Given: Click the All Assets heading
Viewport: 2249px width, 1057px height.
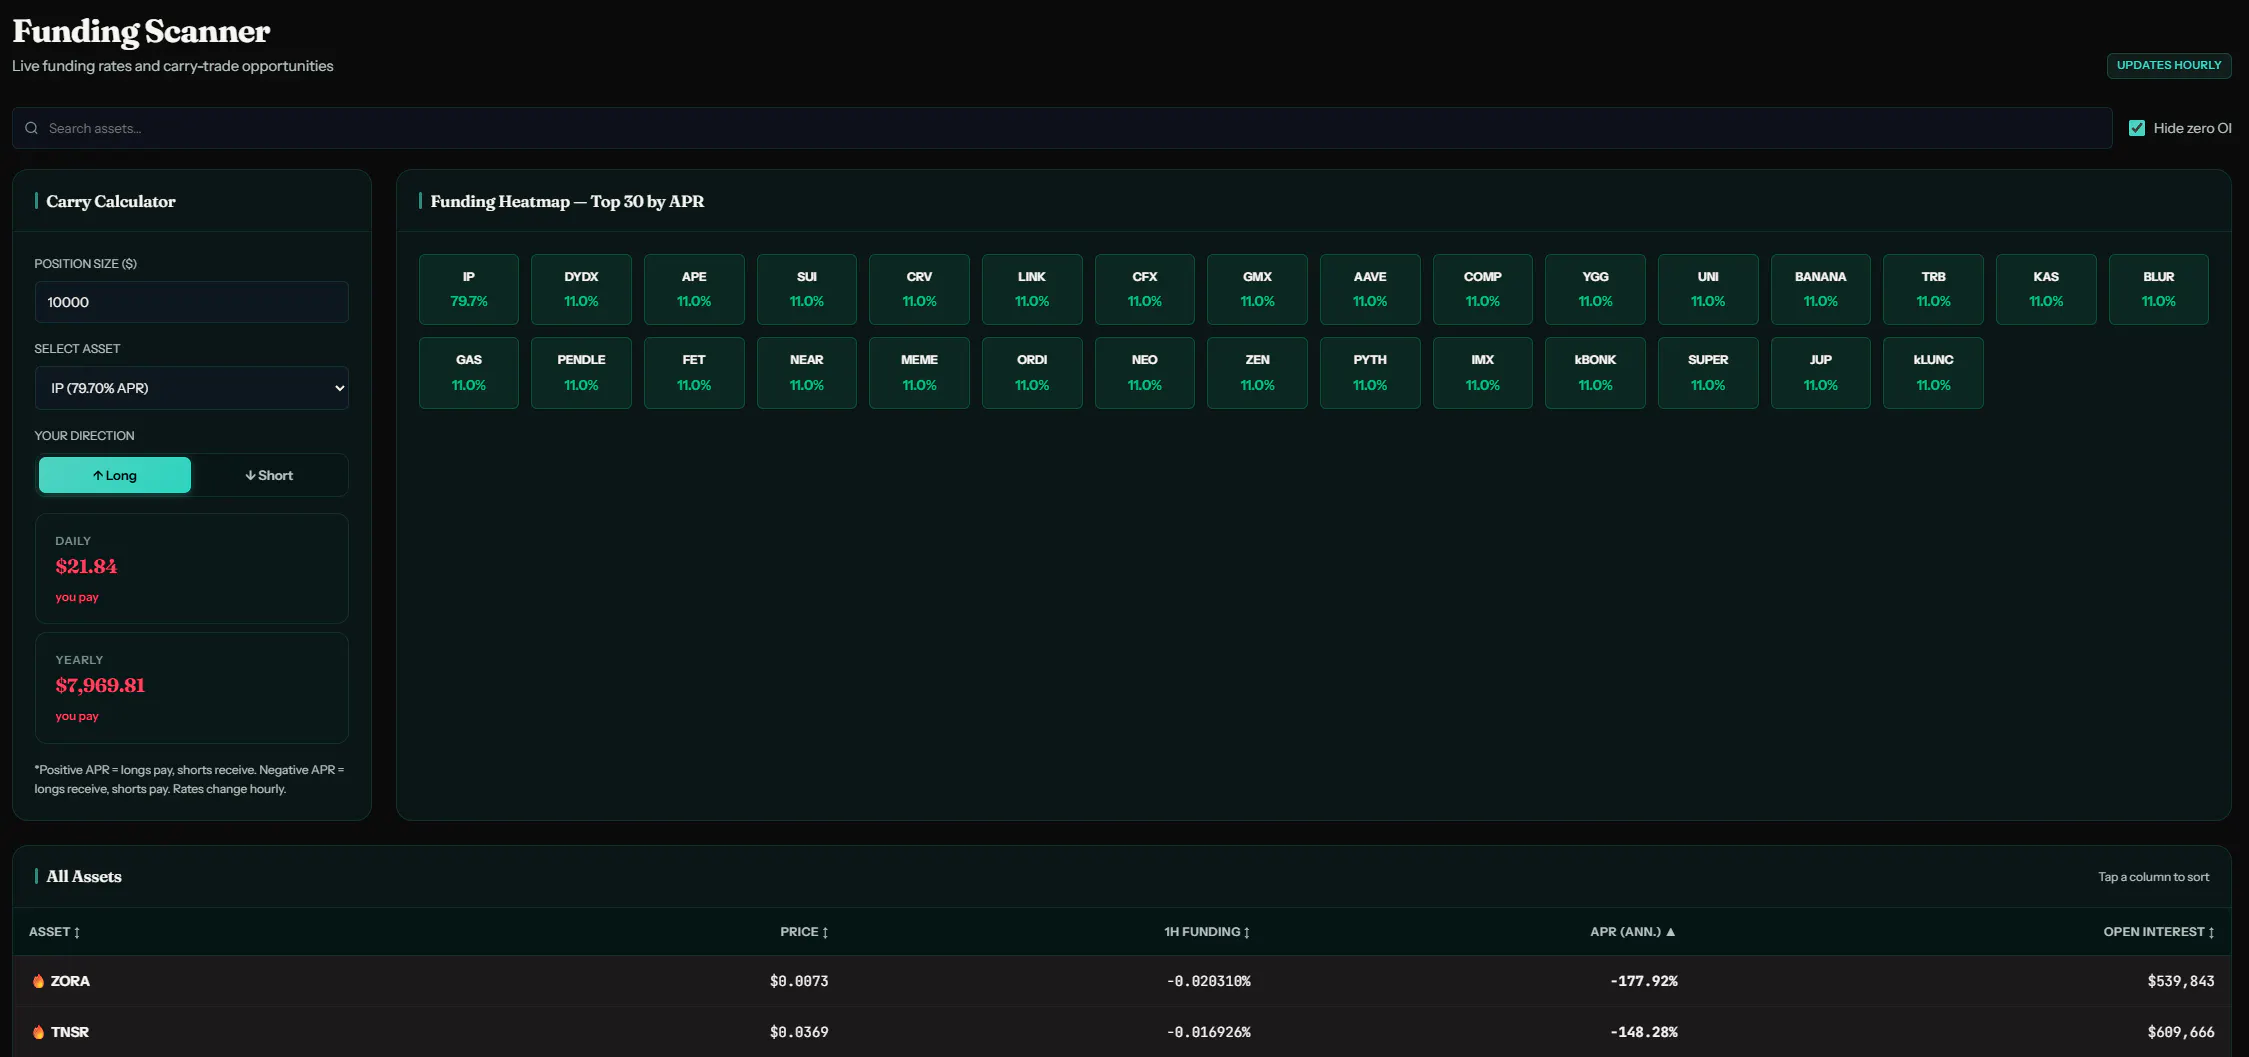Looking at the screenshot, I should pos(84,876).
